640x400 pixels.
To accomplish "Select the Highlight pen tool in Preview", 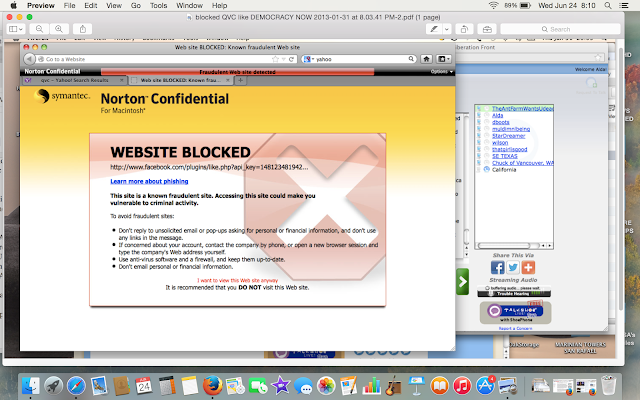I will [434, 29].
